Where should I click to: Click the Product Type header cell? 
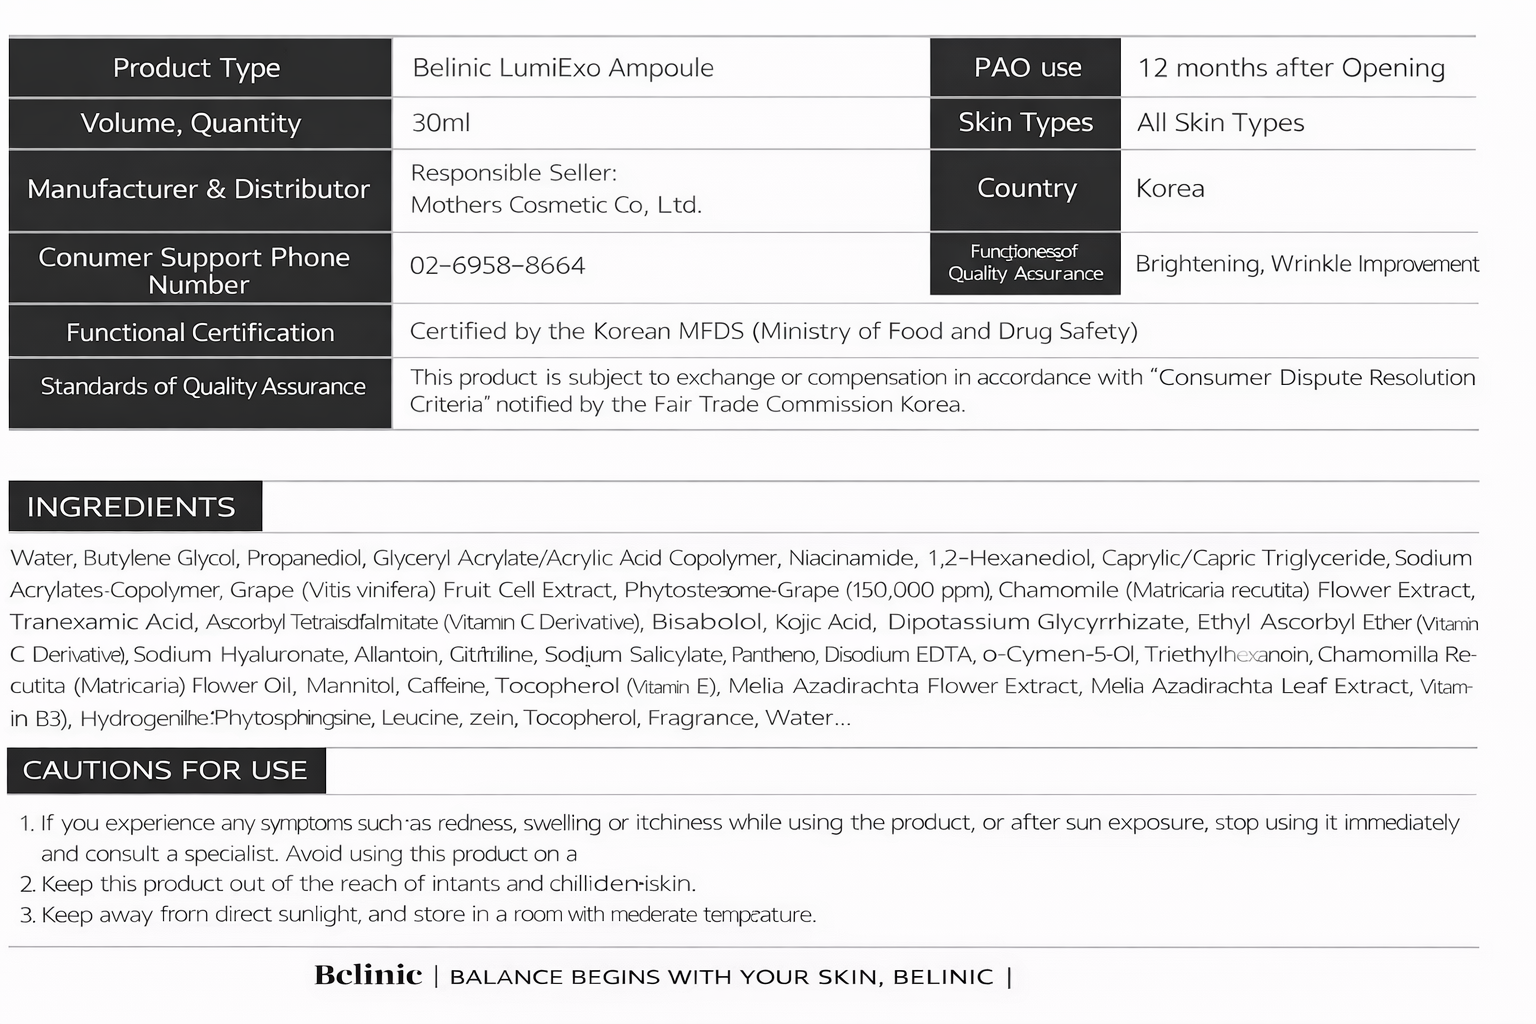(197, 68)
